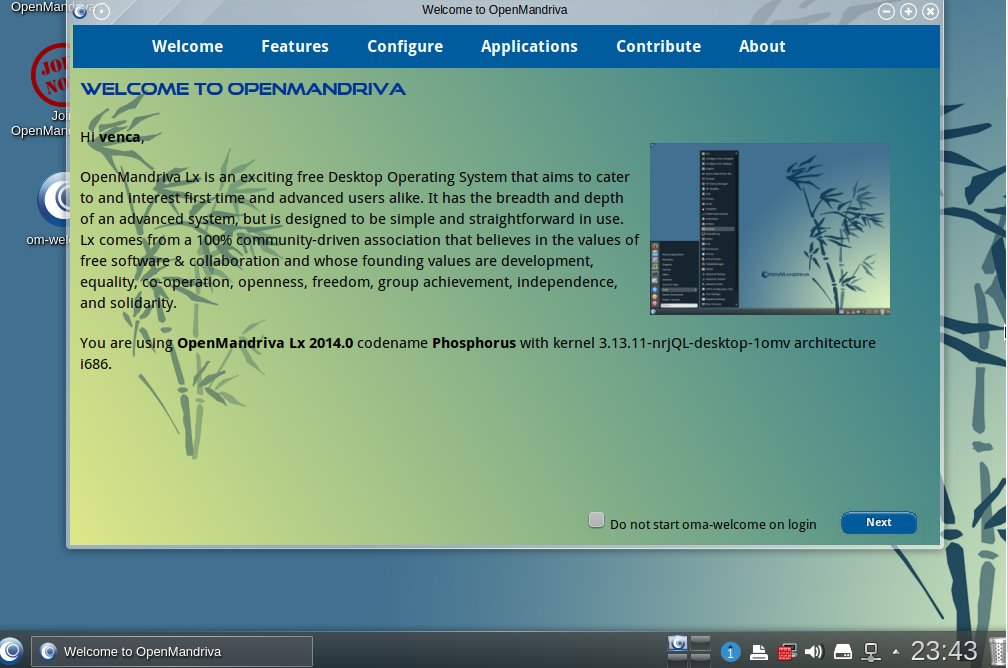Switch to the first virtual desktop in pager
Screen dimensions: 1008x668
point(678,643)
